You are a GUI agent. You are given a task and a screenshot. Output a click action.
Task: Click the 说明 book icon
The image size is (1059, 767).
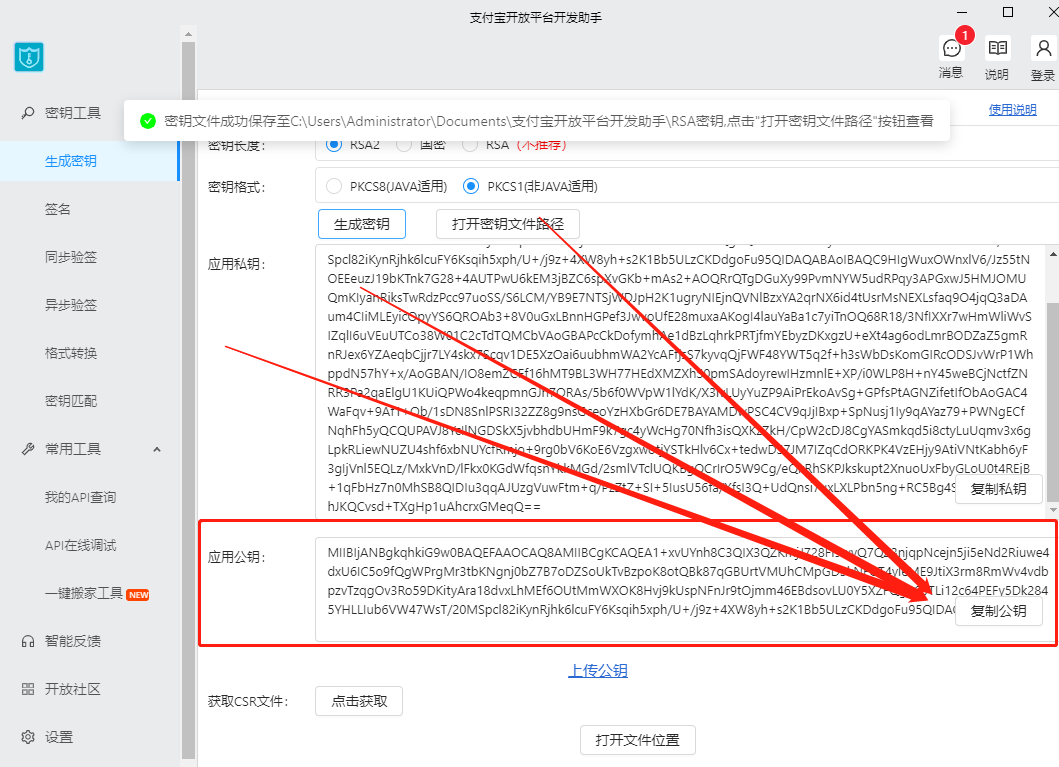(997, 49)
